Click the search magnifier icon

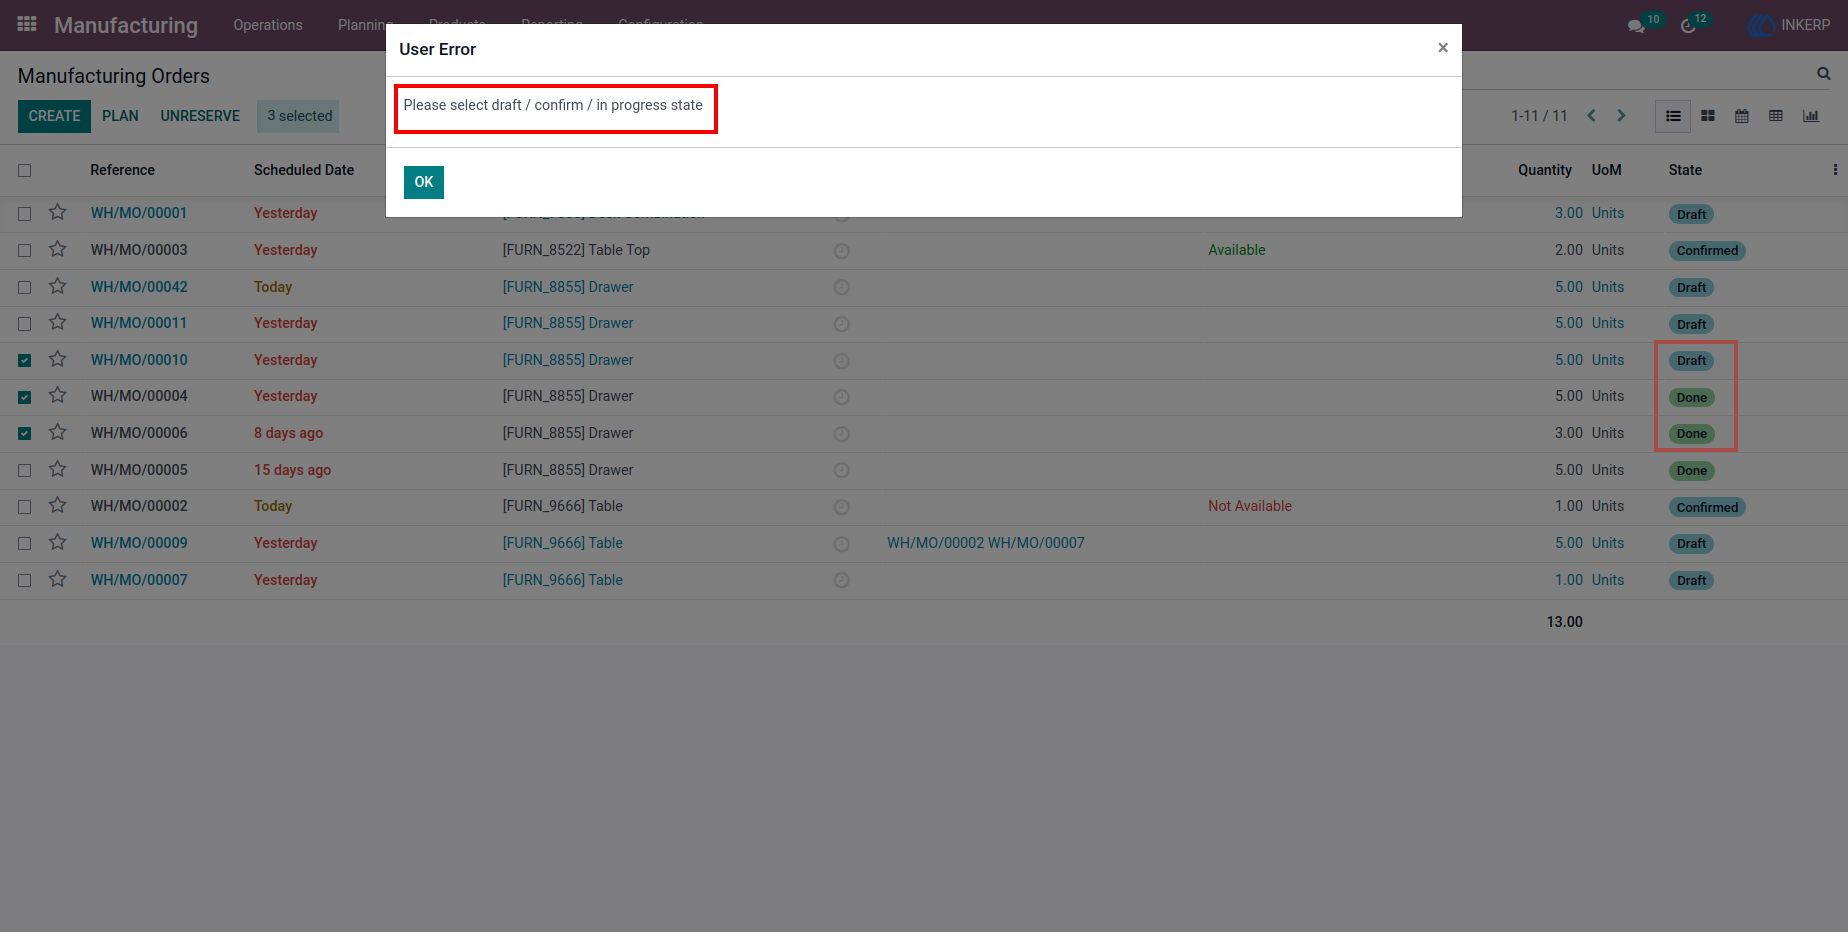pos(1824,74)
